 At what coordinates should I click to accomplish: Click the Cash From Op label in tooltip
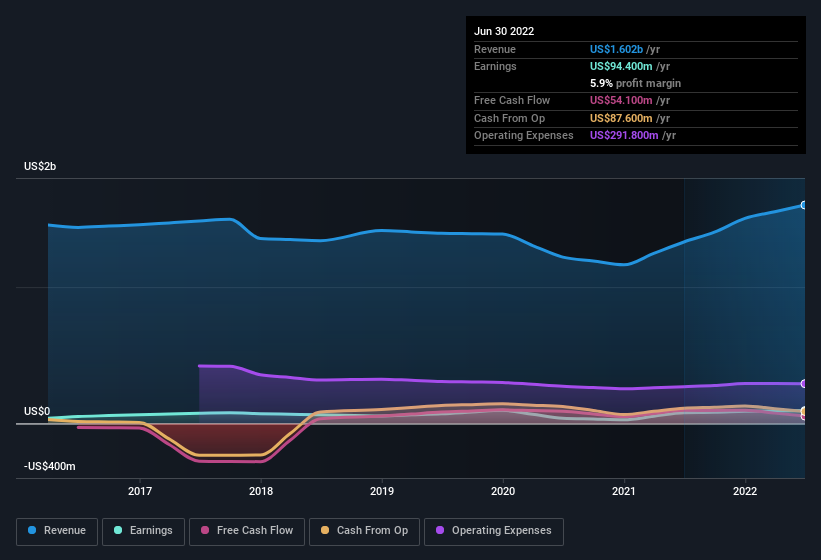[x=509, y=118]
